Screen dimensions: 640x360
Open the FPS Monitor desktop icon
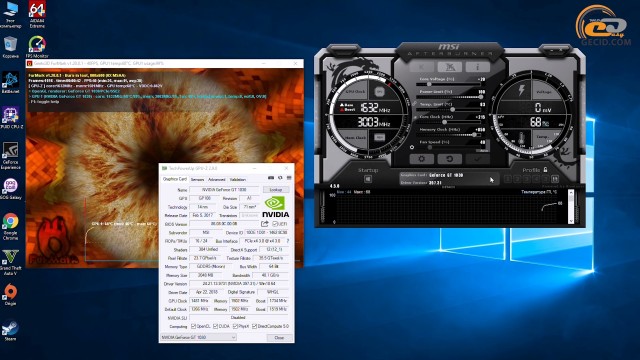[x=37, y=47]
